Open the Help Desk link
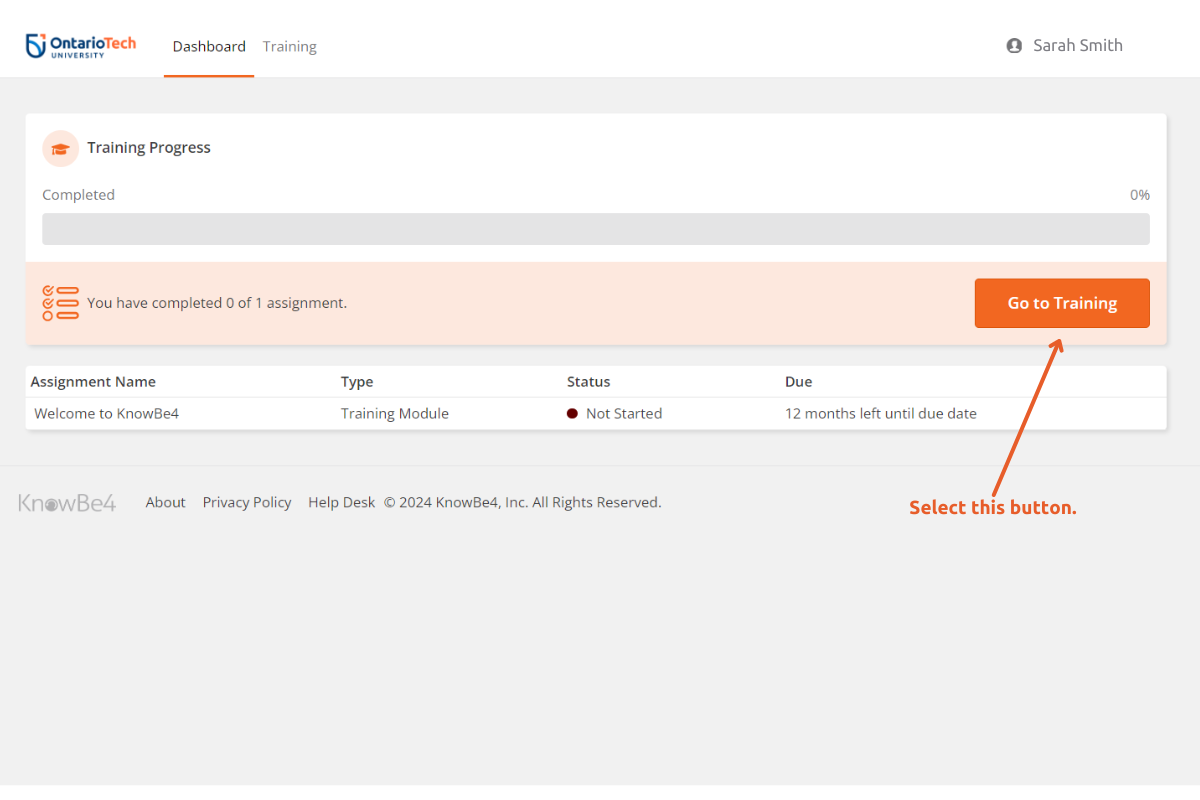The width and height of the screenshot is (1200, 800). [341, 503]
